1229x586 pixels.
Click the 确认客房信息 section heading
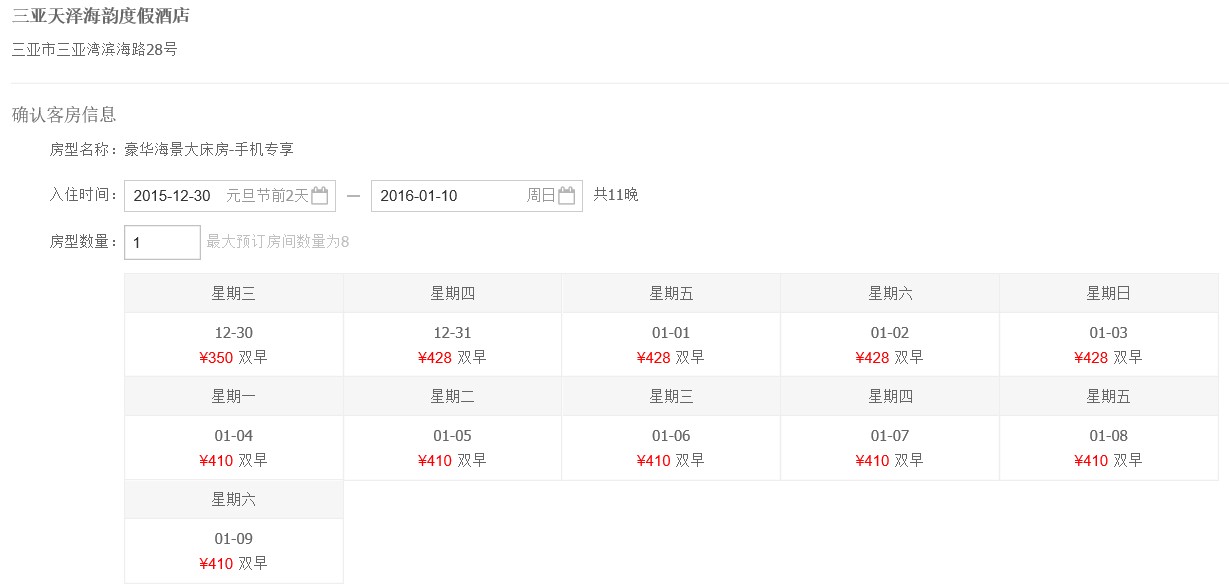[x=64, y=114]
